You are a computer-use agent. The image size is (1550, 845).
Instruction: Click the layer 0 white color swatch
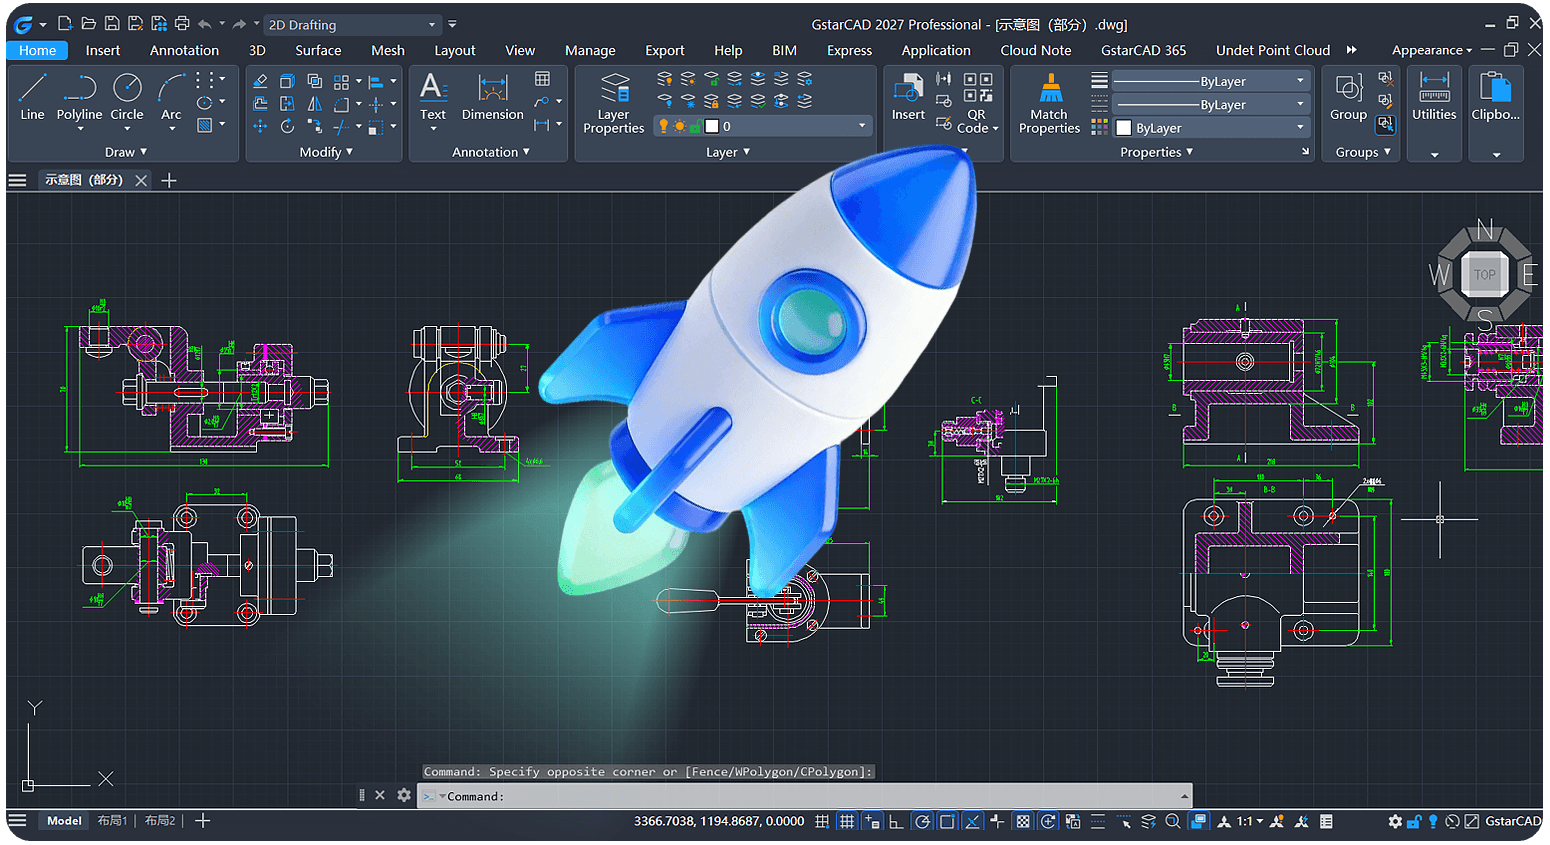712,126
